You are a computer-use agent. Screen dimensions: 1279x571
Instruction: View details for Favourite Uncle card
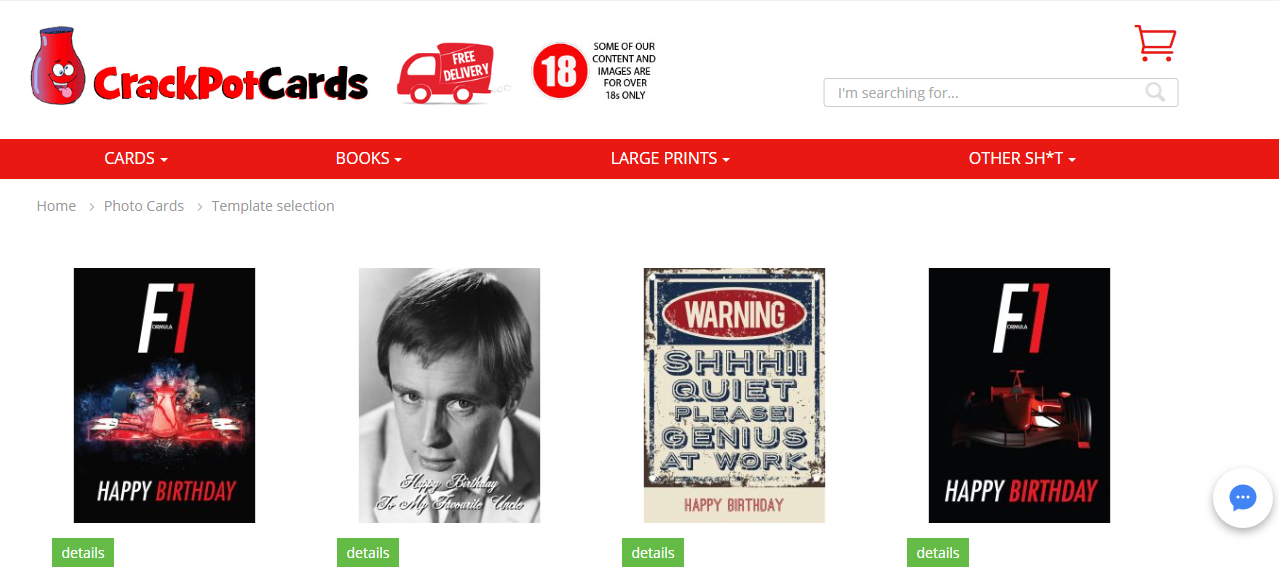point(368,553)
